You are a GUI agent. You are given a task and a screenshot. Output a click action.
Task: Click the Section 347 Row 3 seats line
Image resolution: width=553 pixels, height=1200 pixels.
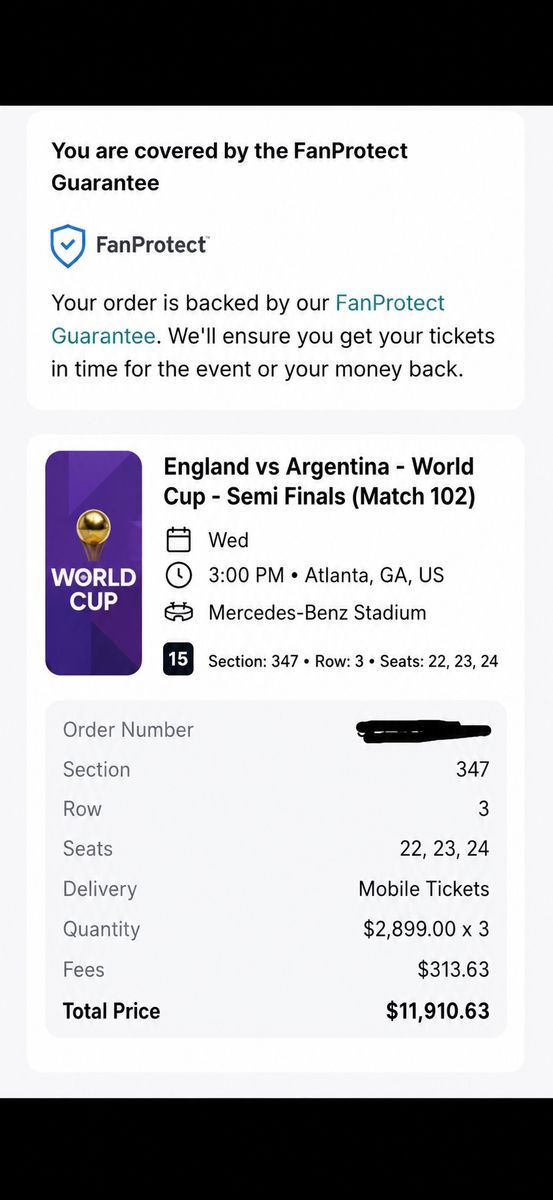click(x=353, y=661)
